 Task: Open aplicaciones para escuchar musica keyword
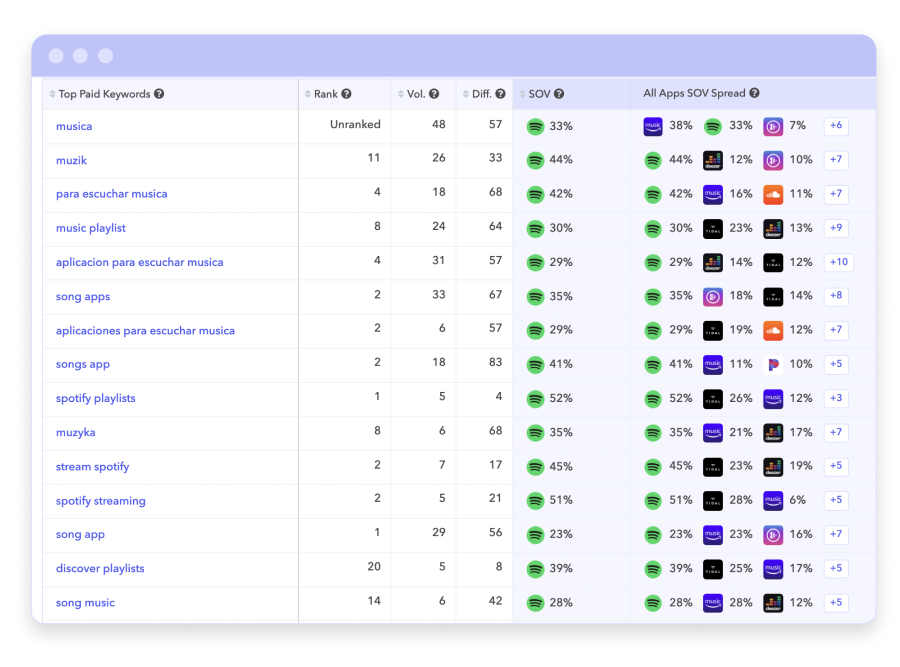pyautogui.click(x=145, y=331)
